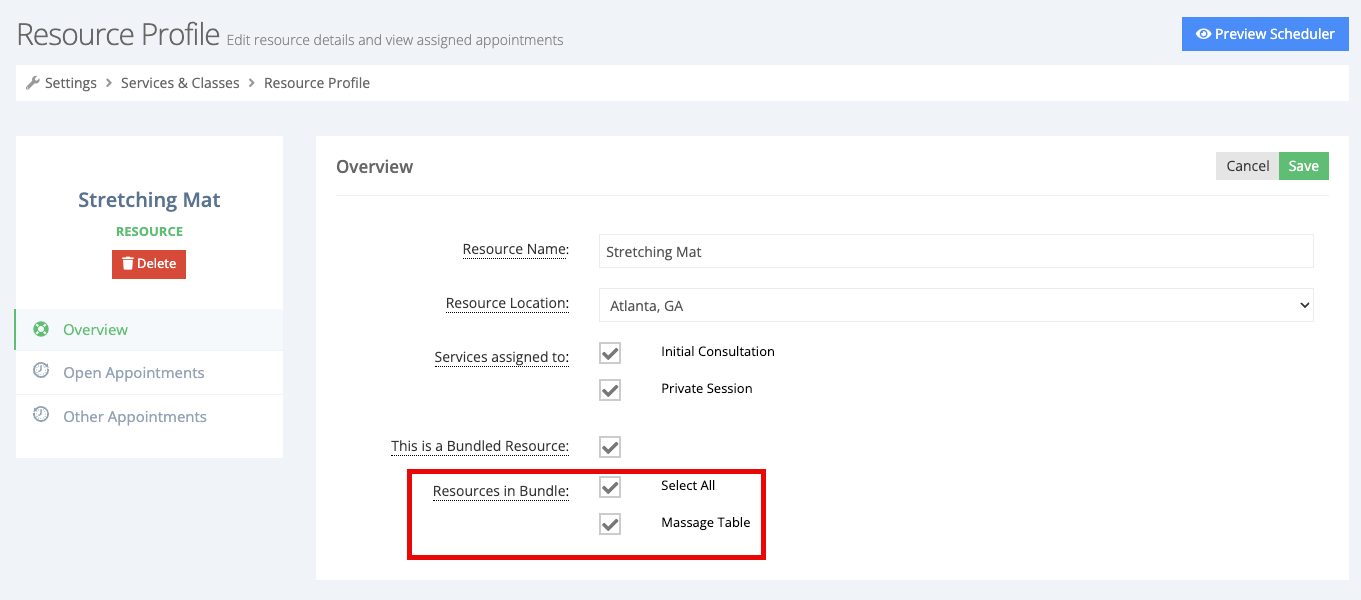
Task: Click This is a Bundled Resource label
Action: (x=480, y=446)
